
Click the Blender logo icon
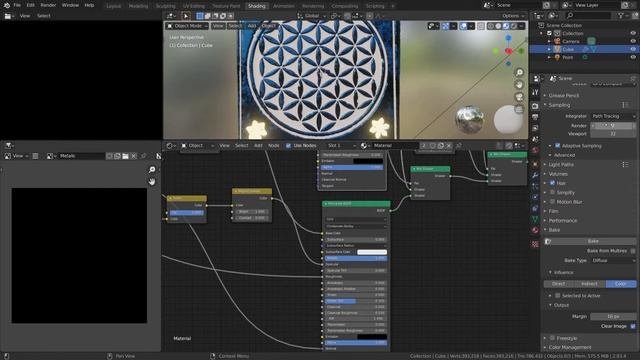7,5
